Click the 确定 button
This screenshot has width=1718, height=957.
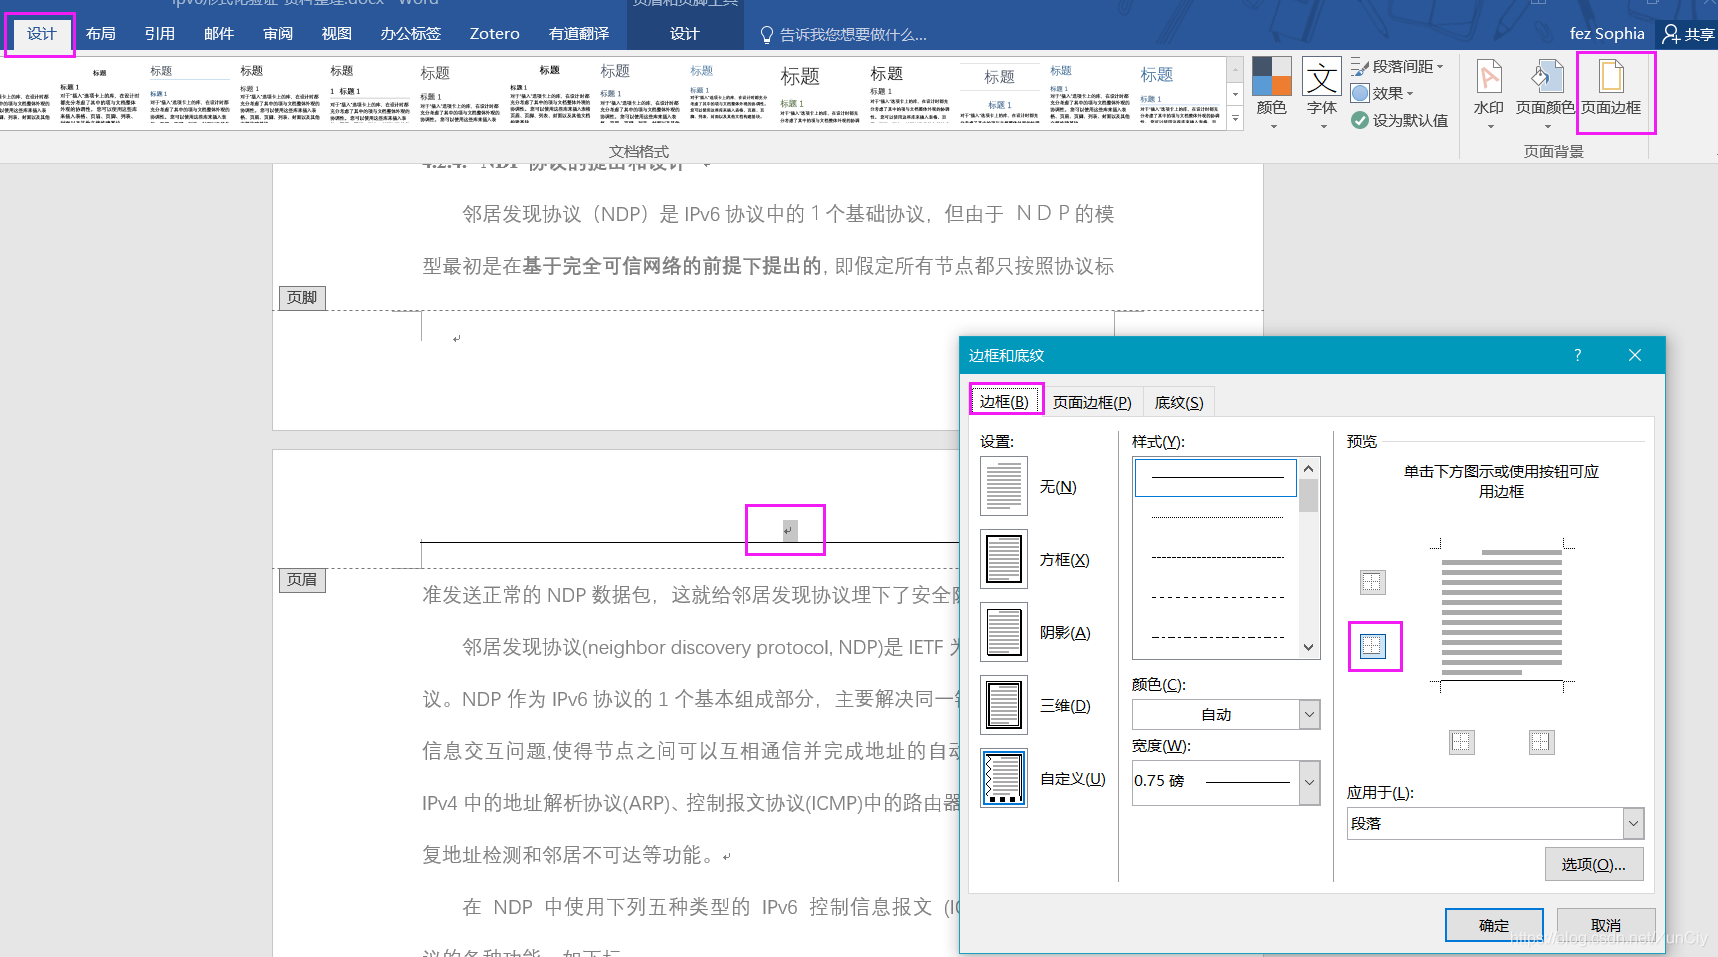pyautogui.click(x=1494, y=925)
